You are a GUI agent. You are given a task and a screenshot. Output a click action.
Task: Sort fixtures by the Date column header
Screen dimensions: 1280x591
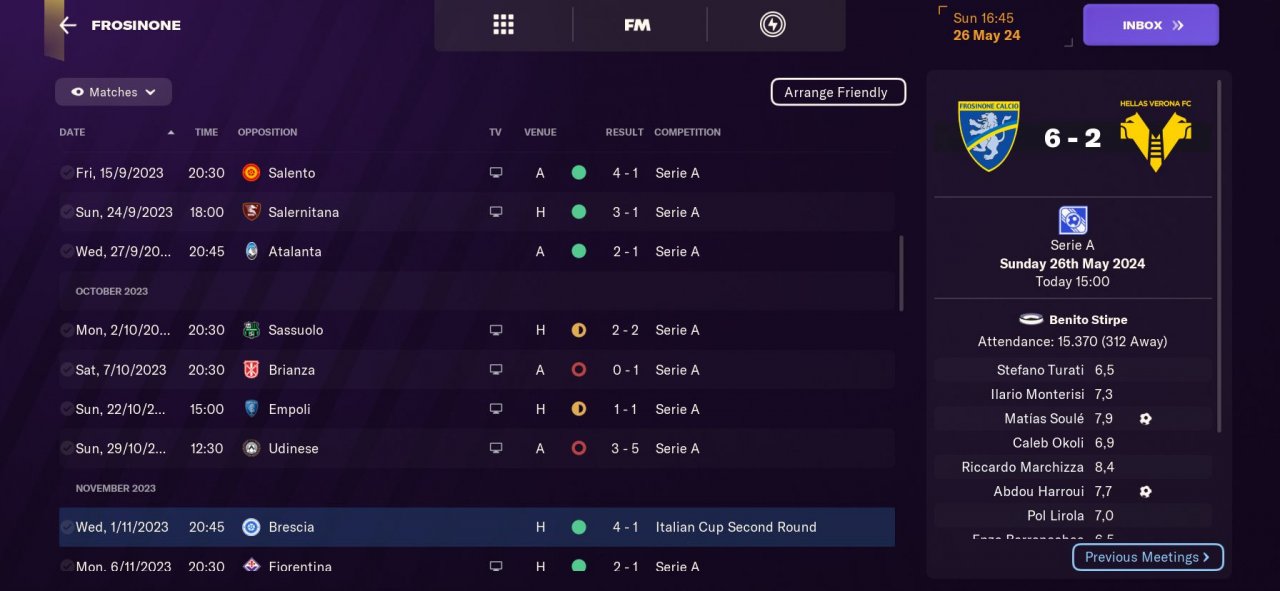coord(73,132)
